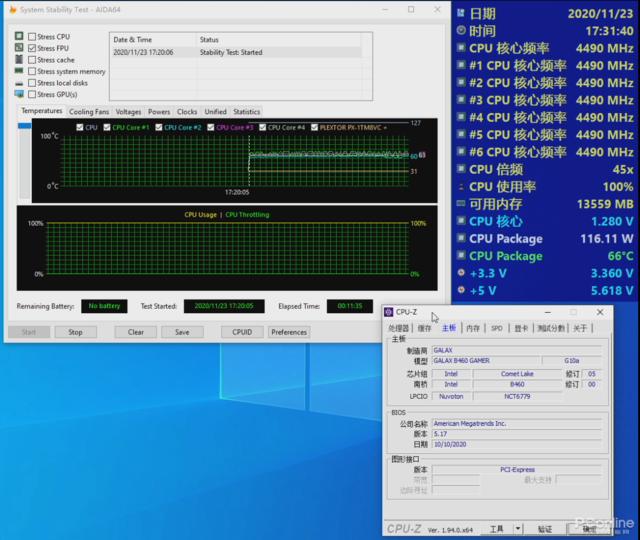
Task: Click memory icon beside 可用内存
Action: pyautogui.click(x=461, y=203)
